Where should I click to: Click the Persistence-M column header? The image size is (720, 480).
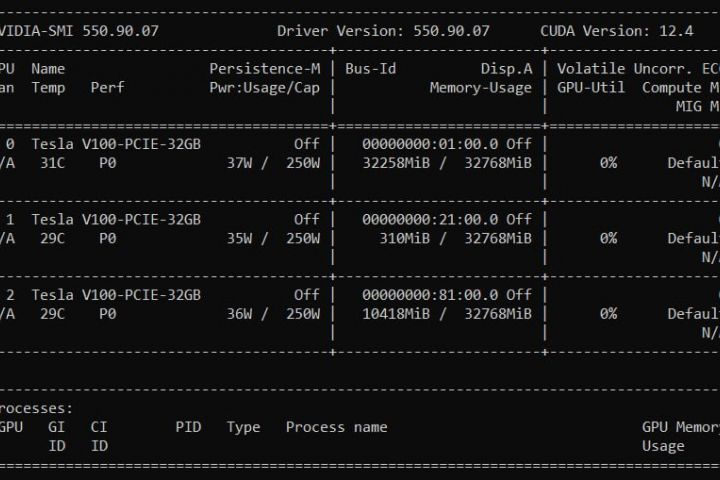click(x=264, y=69)
